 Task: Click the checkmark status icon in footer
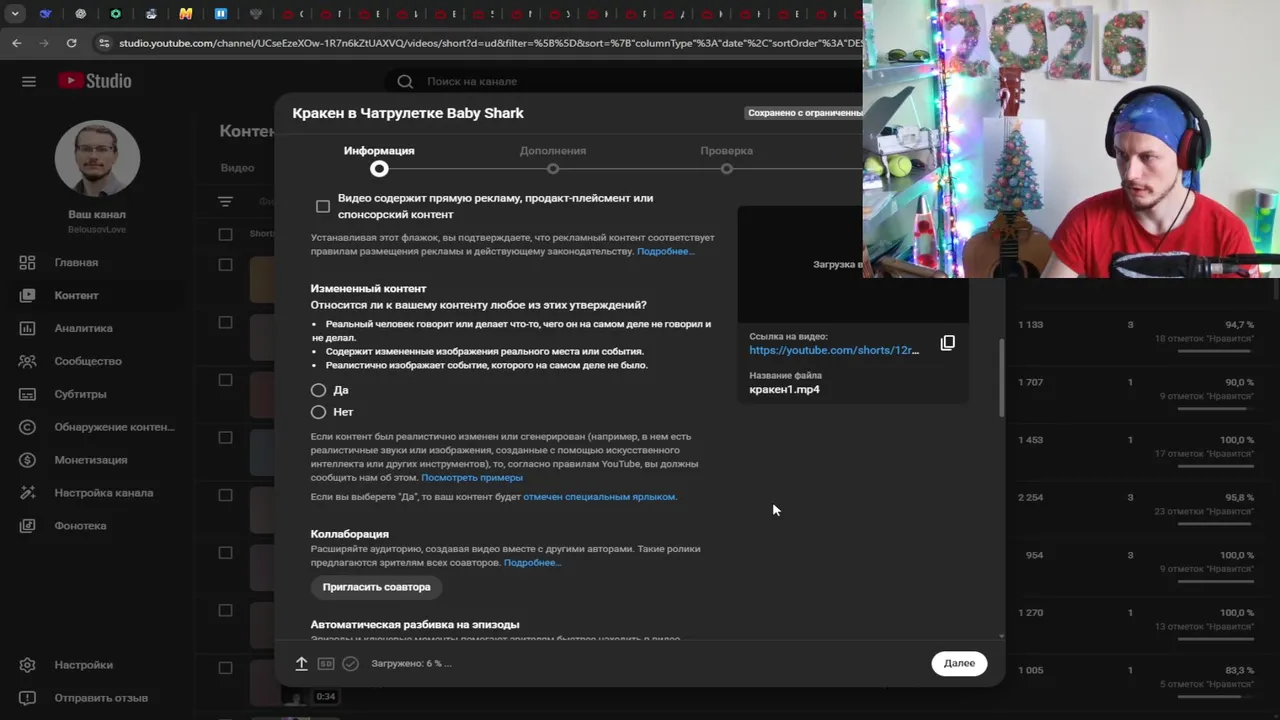pos(350,663)
